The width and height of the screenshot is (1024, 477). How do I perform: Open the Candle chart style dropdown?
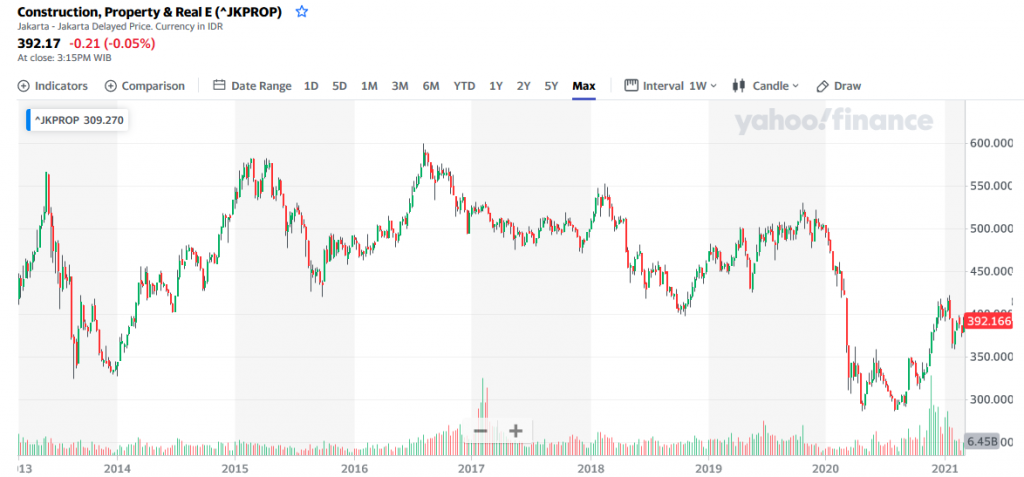click(776, 86)
